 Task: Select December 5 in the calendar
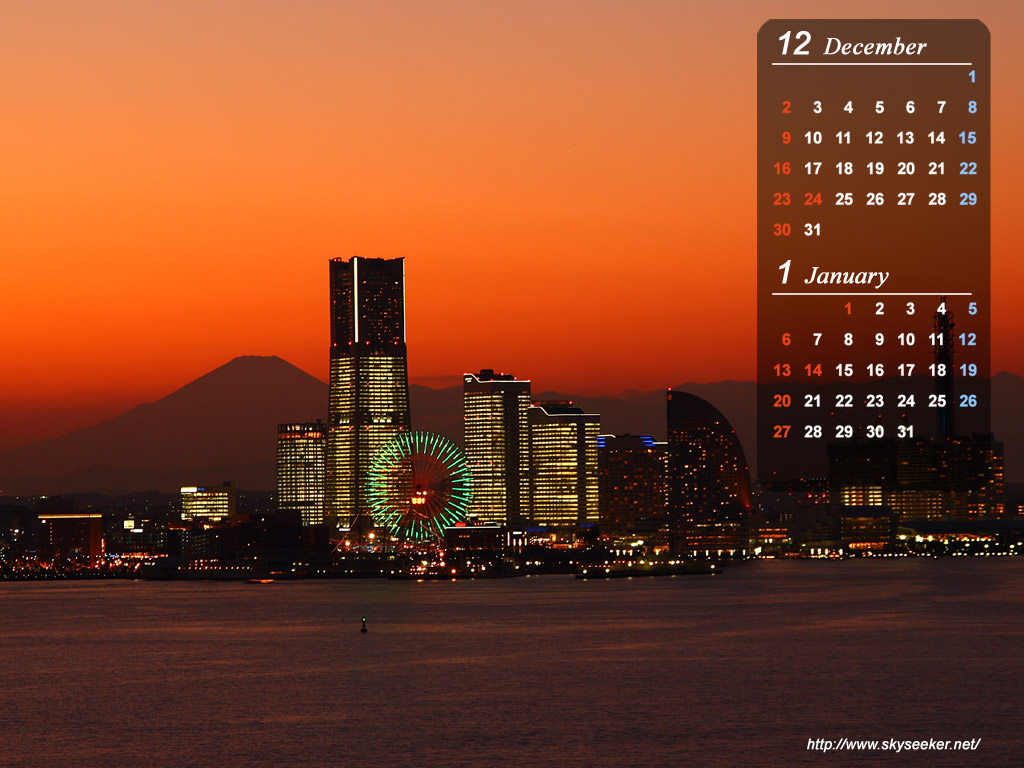(879, 107)
